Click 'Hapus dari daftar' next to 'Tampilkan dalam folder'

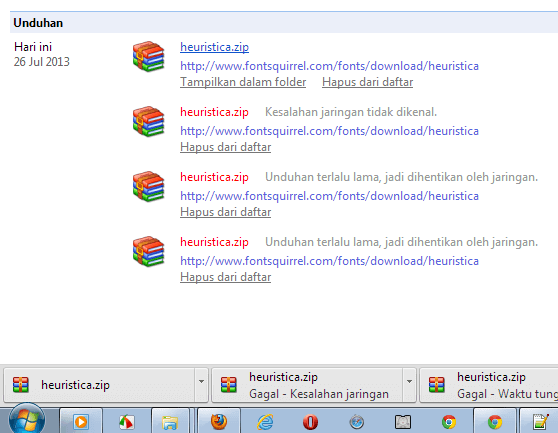coord(367,82)
